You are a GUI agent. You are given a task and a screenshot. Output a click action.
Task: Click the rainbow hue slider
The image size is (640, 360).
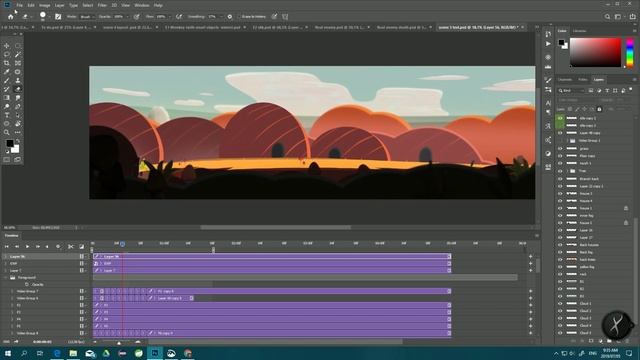click(x=630, y=52)
